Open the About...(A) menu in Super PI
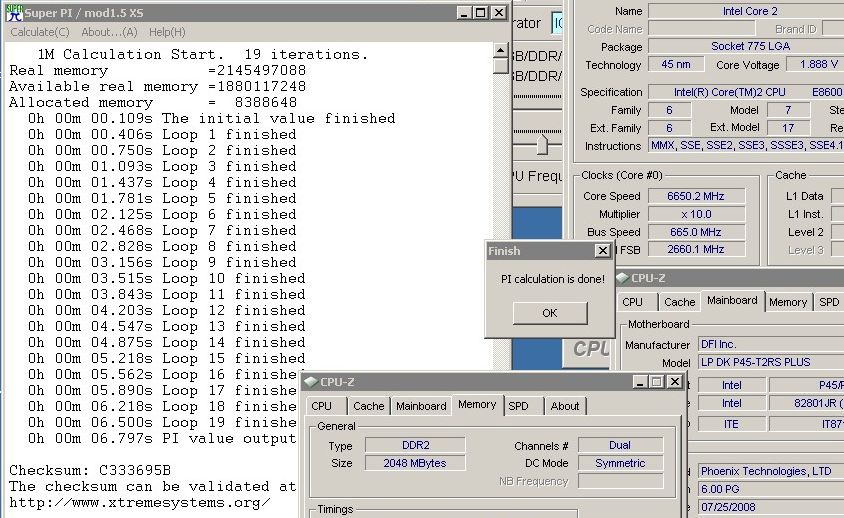The width and height of the screenshot is (844, 518). coord(110,32)
